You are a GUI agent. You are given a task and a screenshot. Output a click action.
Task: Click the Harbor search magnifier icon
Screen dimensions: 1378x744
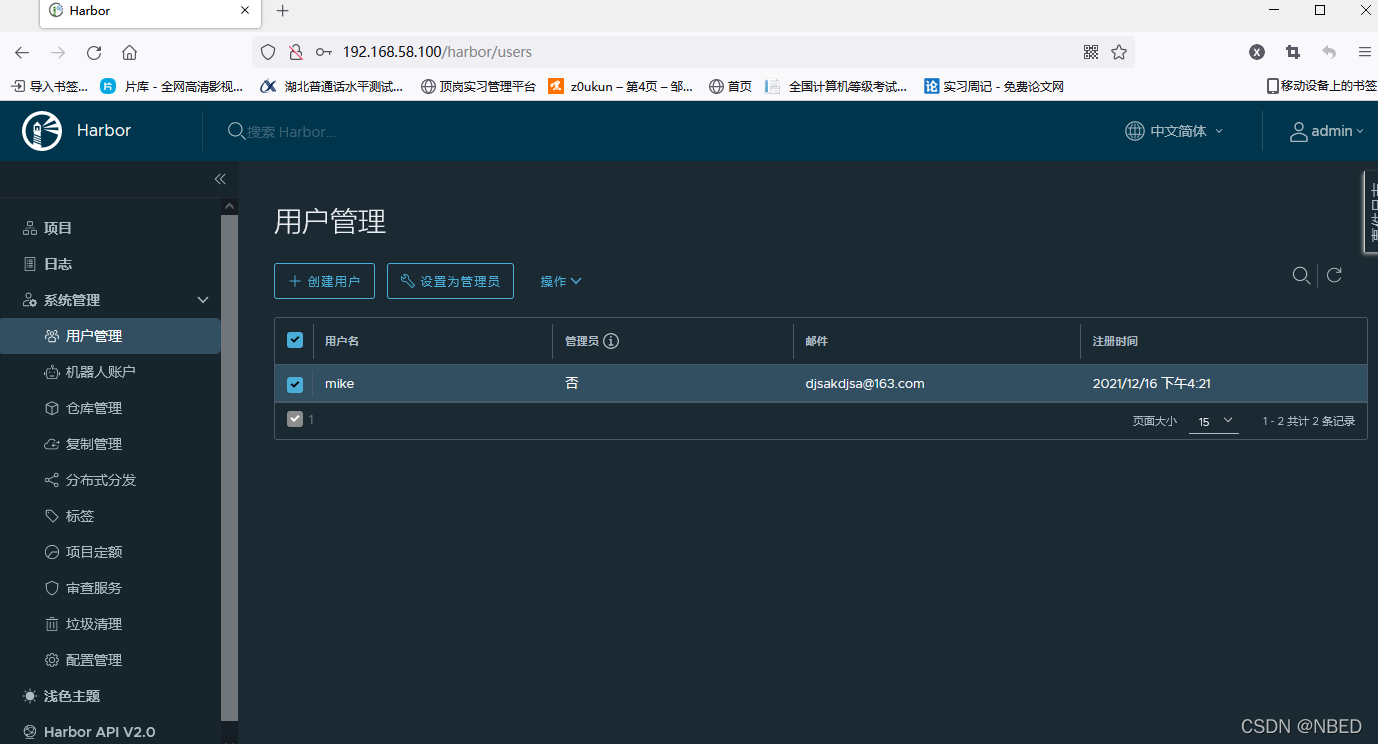(x=236, y=131)
